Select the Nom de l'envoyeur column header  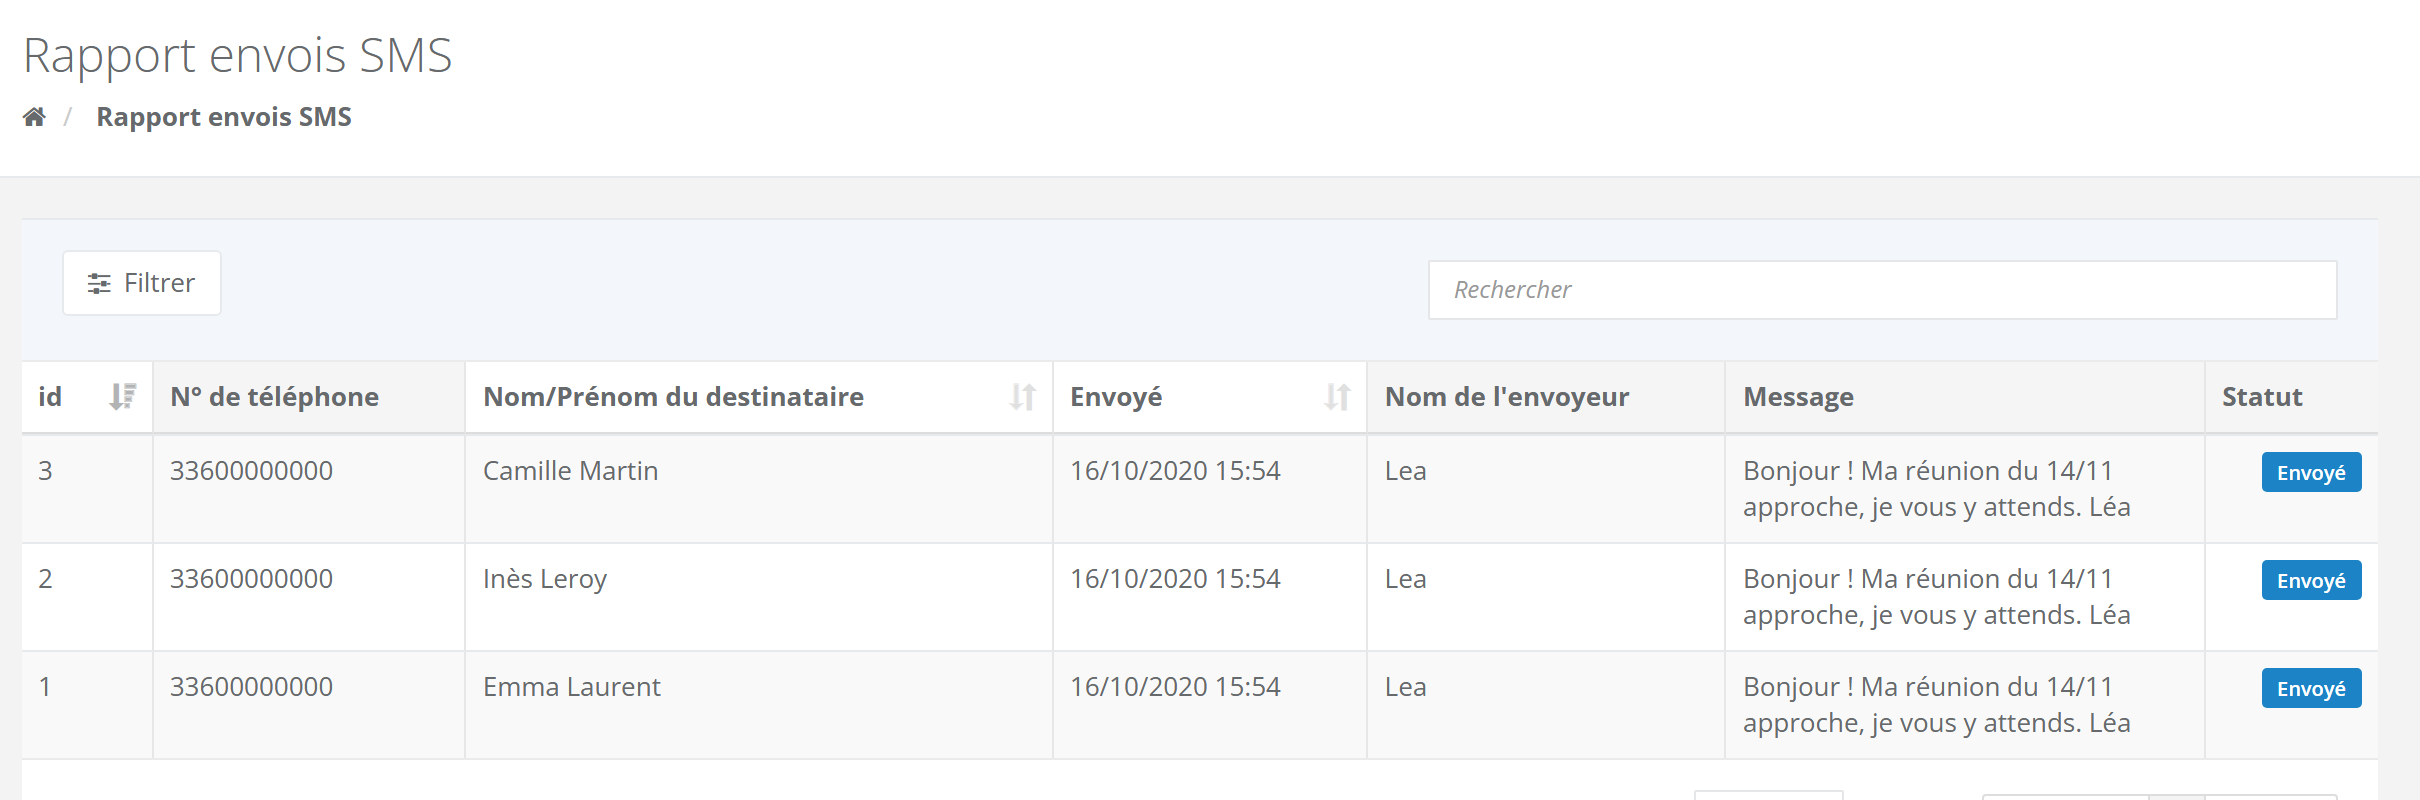[x=1546, y=397]
